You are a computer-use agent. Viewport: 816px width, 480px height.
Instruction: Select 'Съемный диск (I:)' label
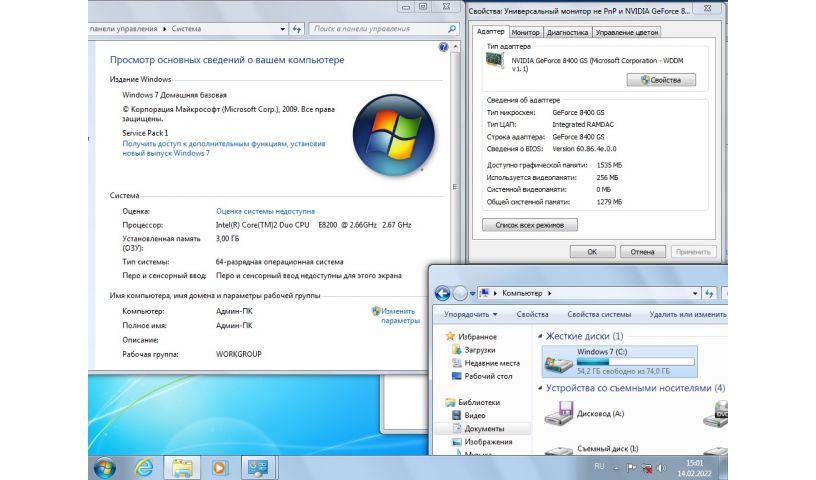point(607,448)
